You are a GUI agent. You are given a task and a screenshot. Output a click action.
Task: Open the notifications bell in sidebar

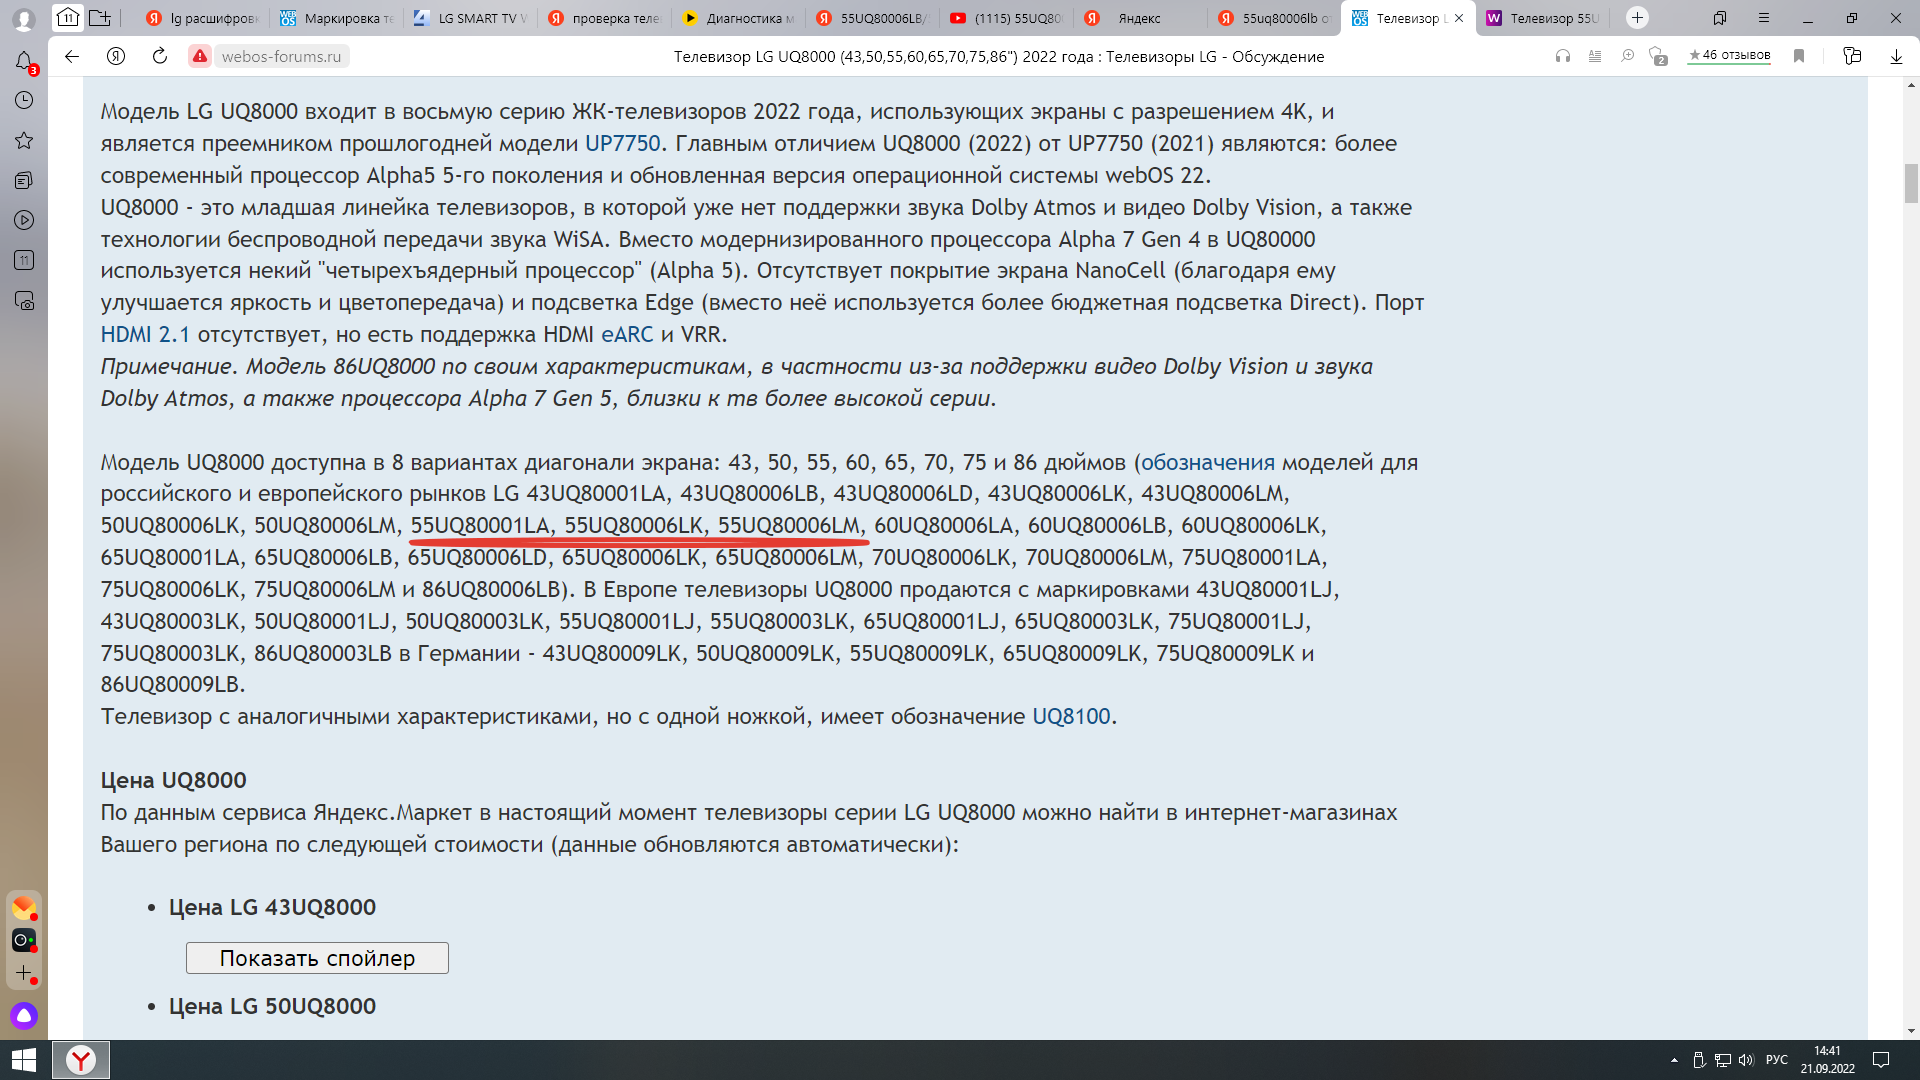click(24, 61)
